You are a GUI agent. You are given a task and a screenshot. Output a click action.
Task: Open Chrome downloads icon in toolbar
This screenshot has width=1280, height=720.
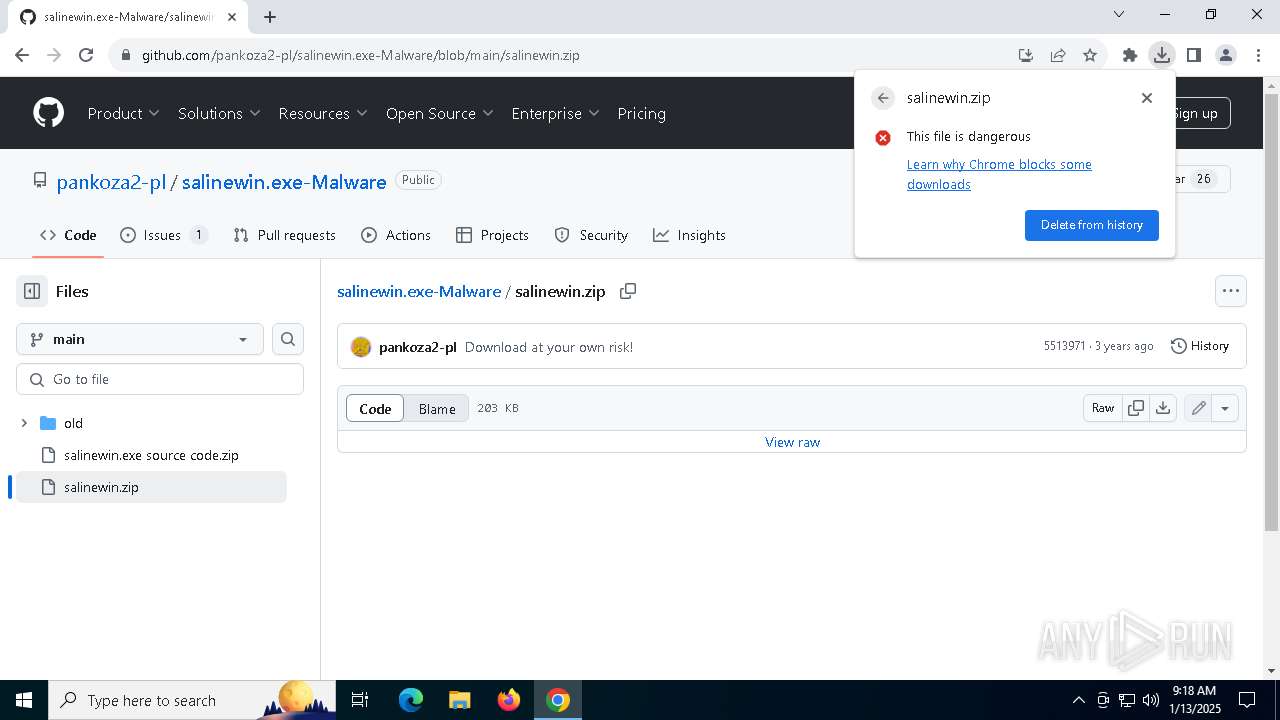(x=1161, y=55)
